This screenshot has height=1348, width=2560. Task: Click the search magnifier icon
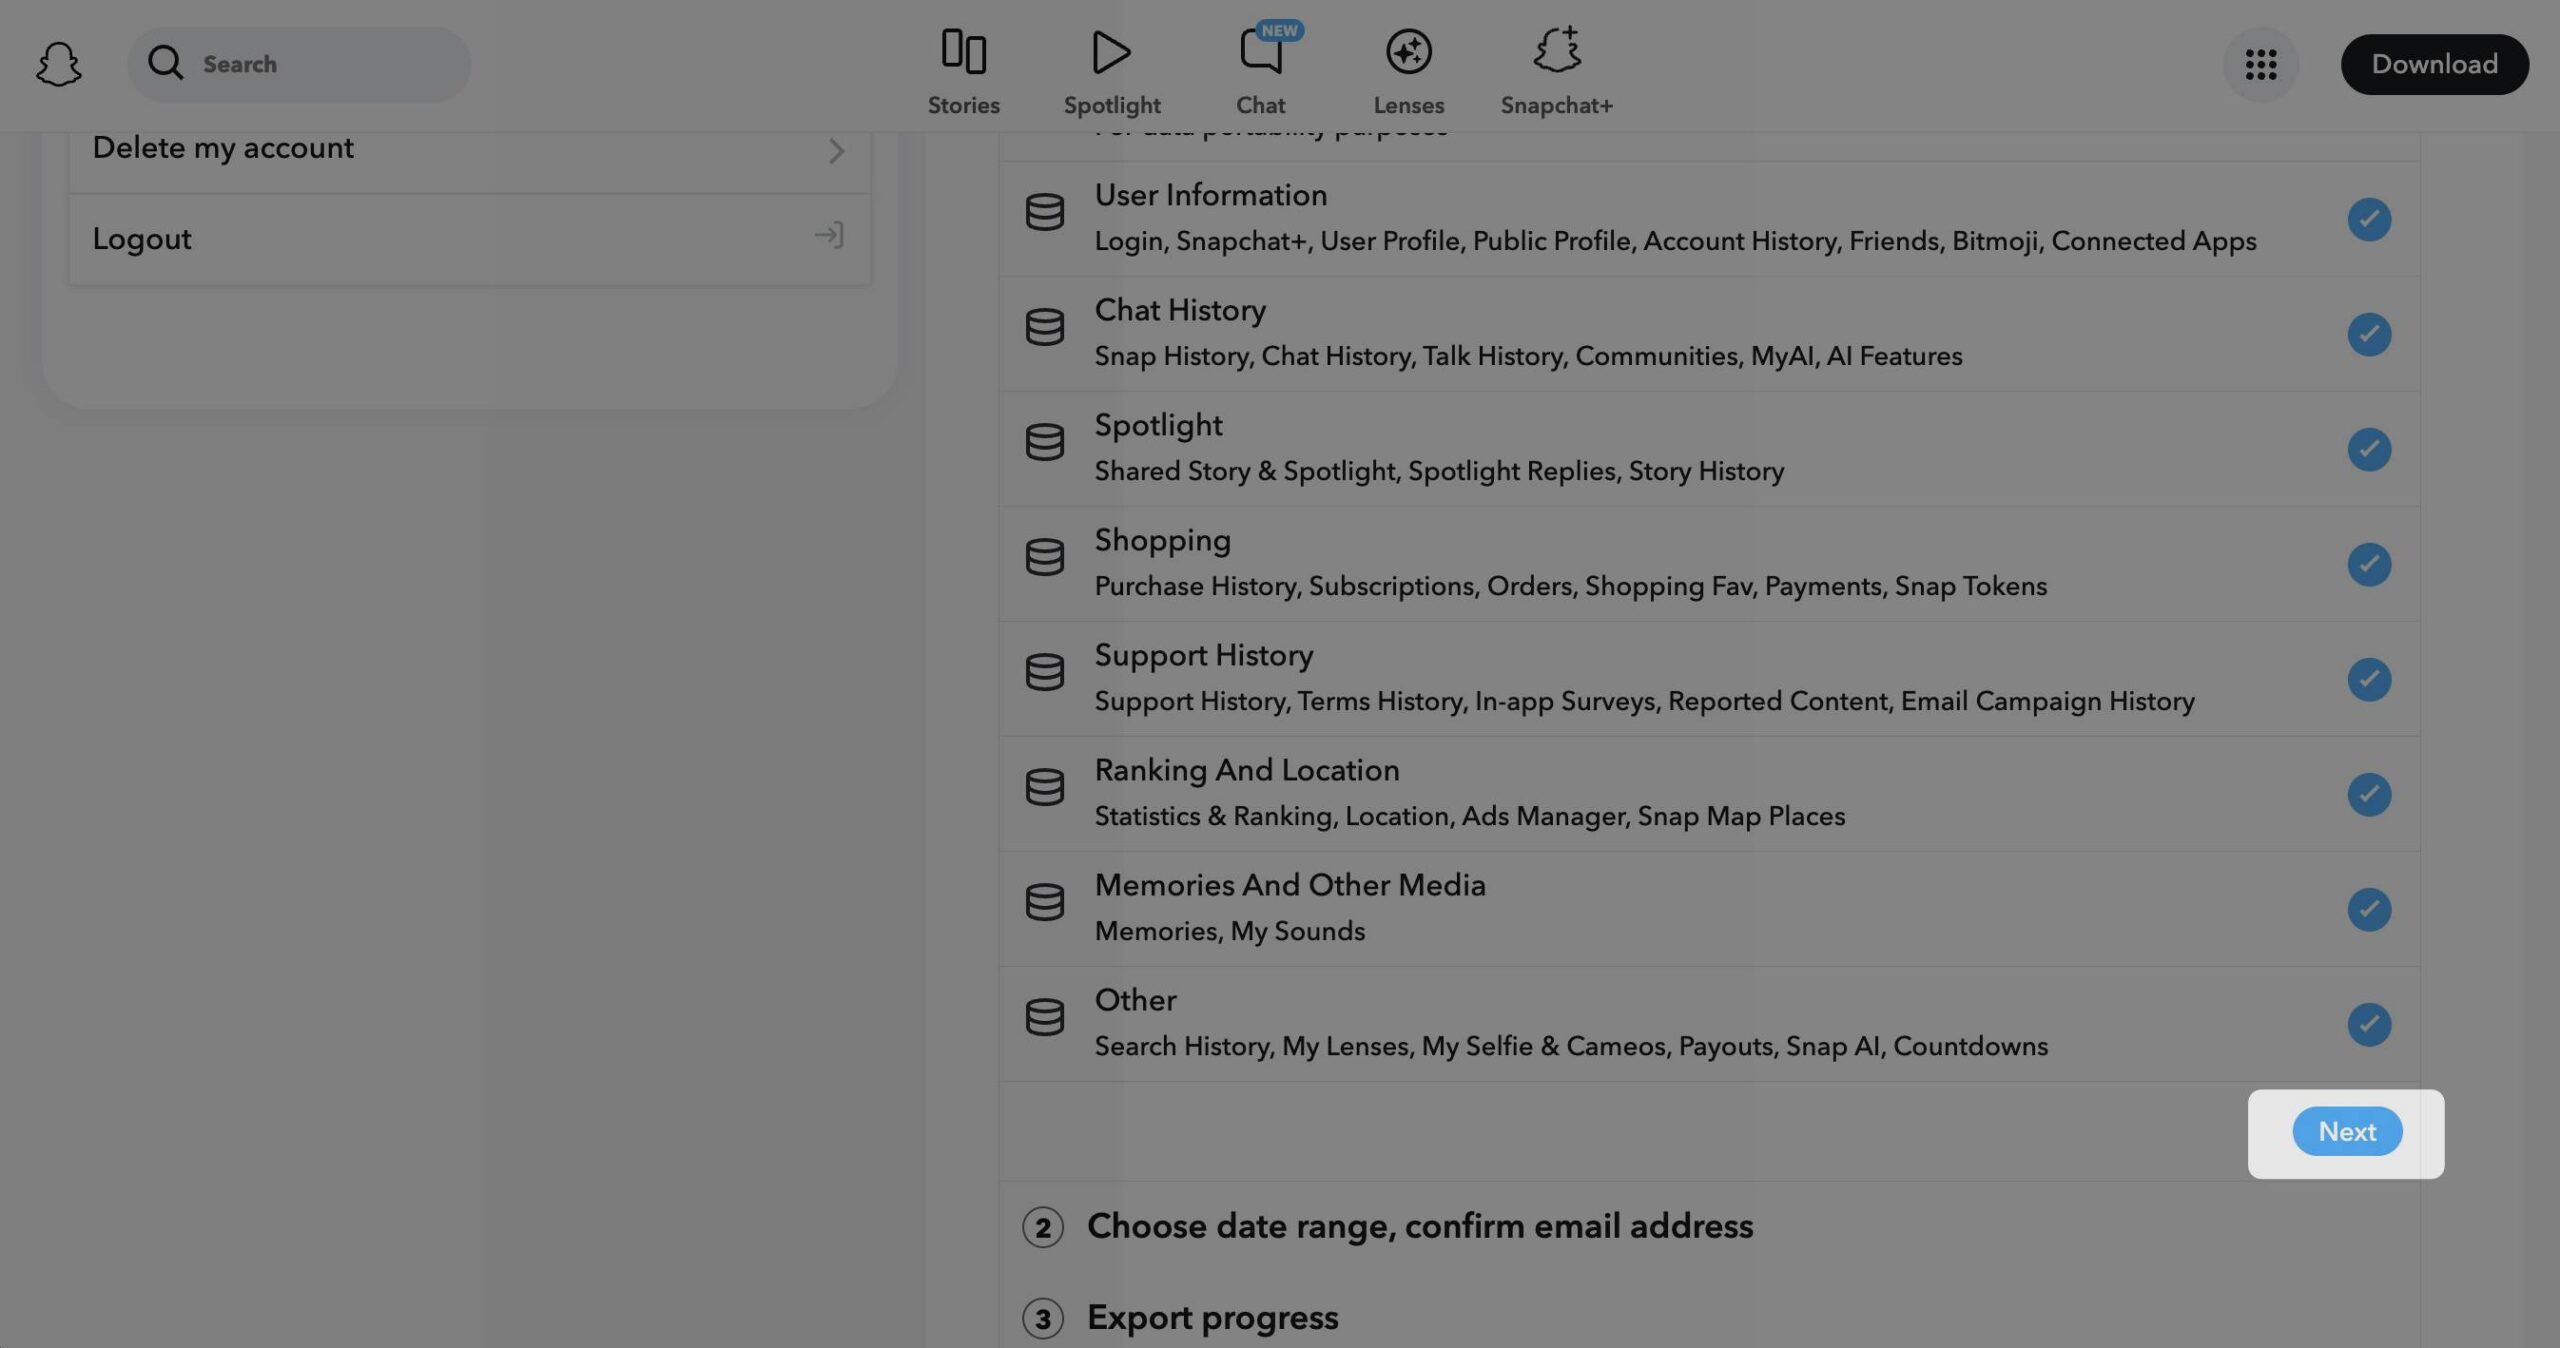(x=167, y=63)
